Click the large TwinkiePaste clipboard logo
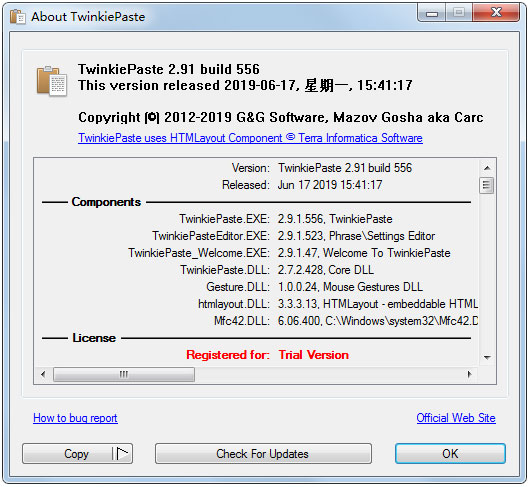 [52, 81]
